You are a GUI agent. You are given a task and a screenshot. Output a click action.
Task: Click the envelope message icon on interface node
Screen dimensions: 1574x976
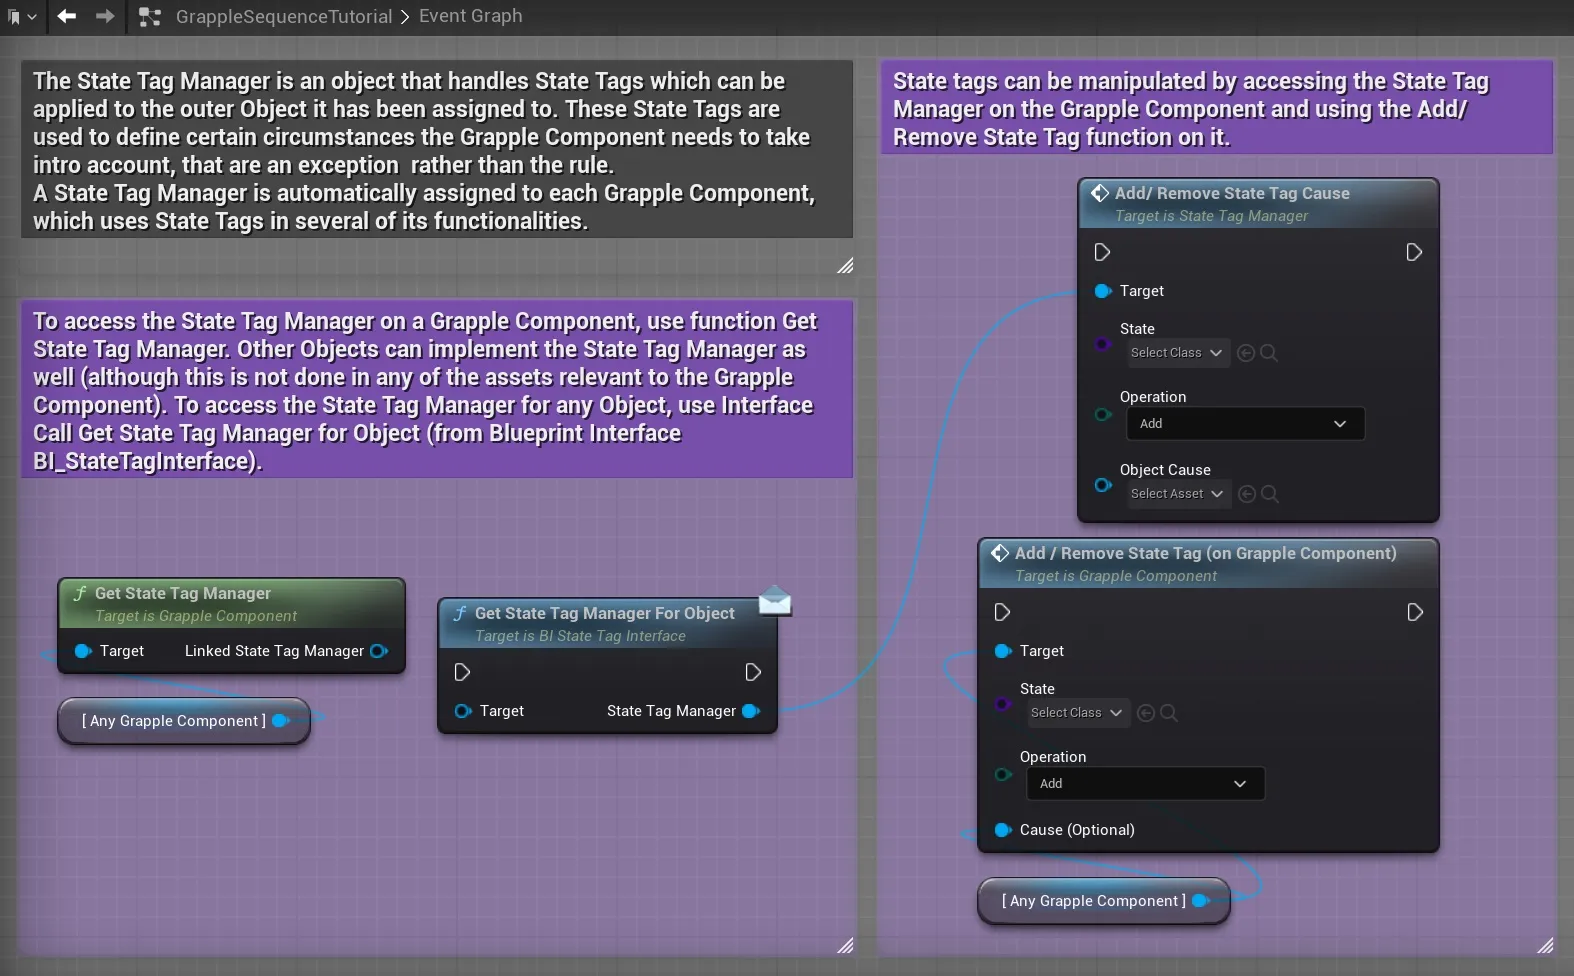[x=775, y=600]
